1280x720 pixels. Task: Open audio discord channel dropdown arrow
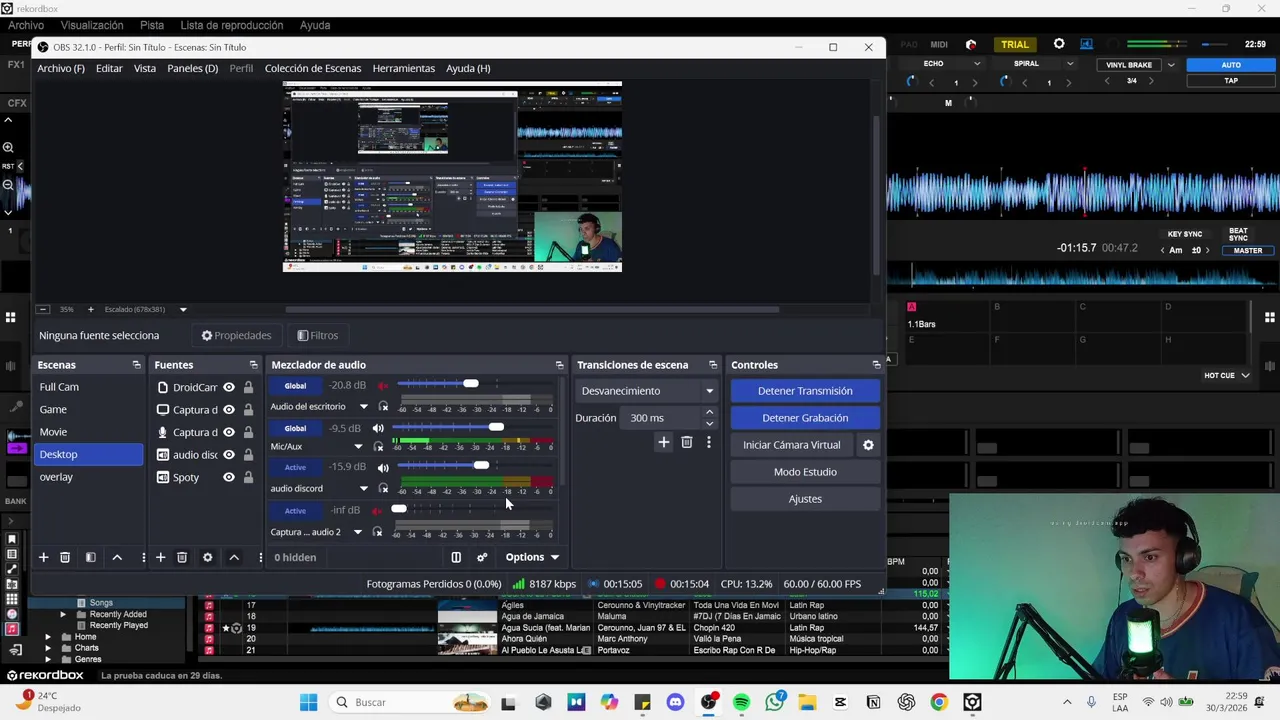(x=363, y=489)
